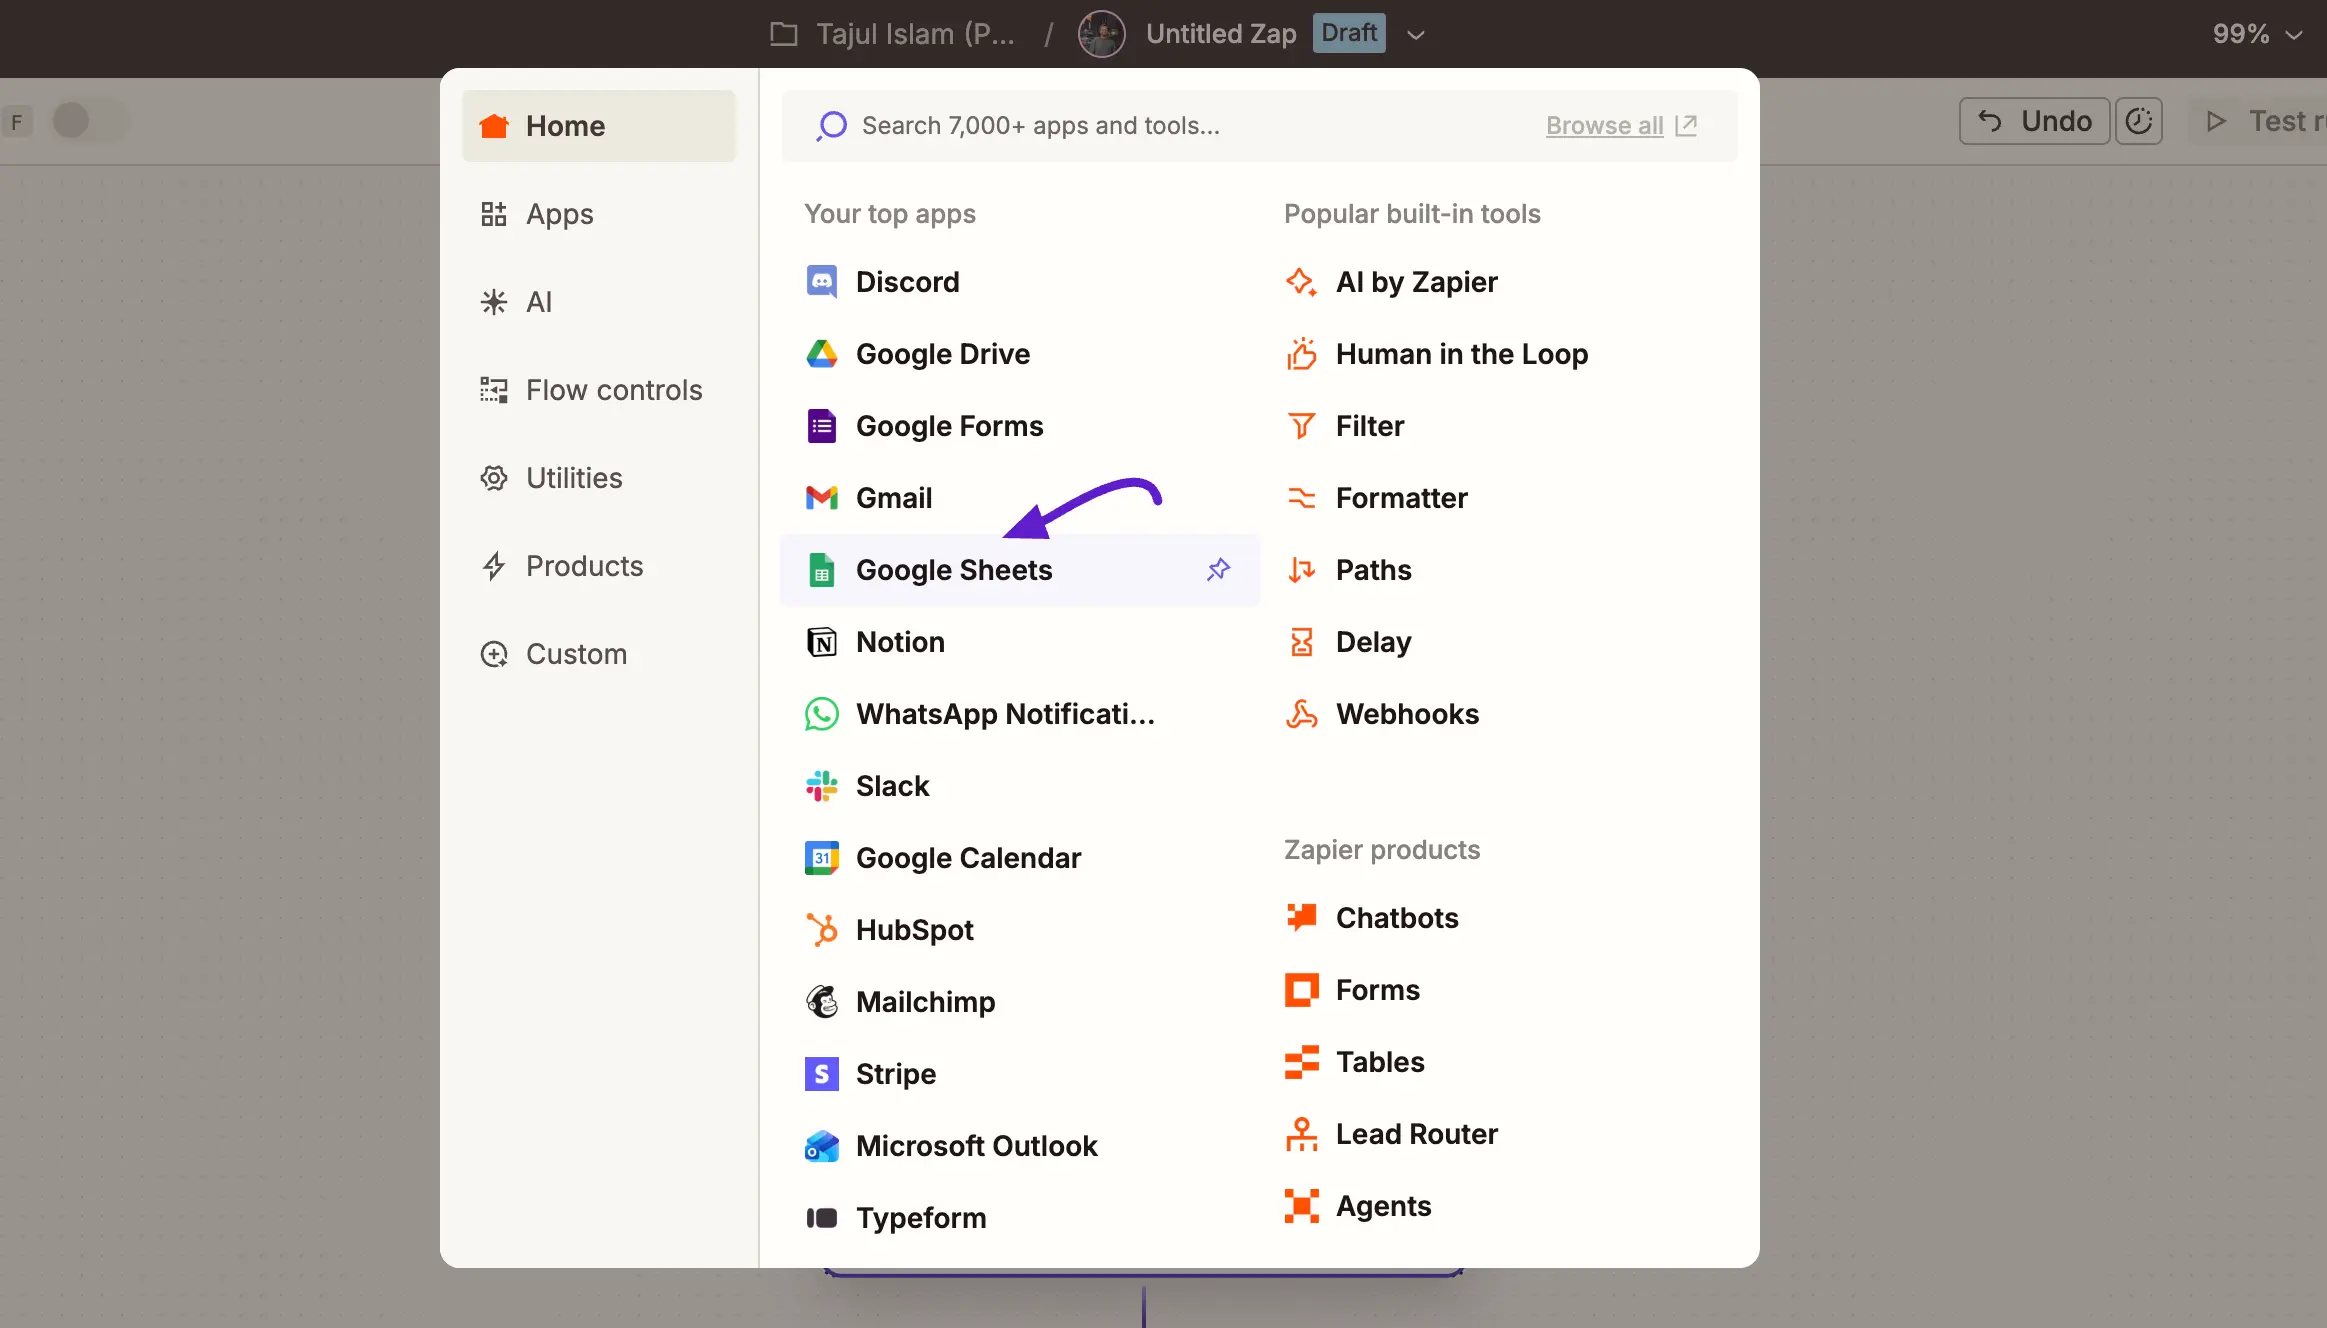This screenshot has height=1328, width=2327.
Task: Pick the Webhooks tool icon
Action: [x=1301, y=714]
